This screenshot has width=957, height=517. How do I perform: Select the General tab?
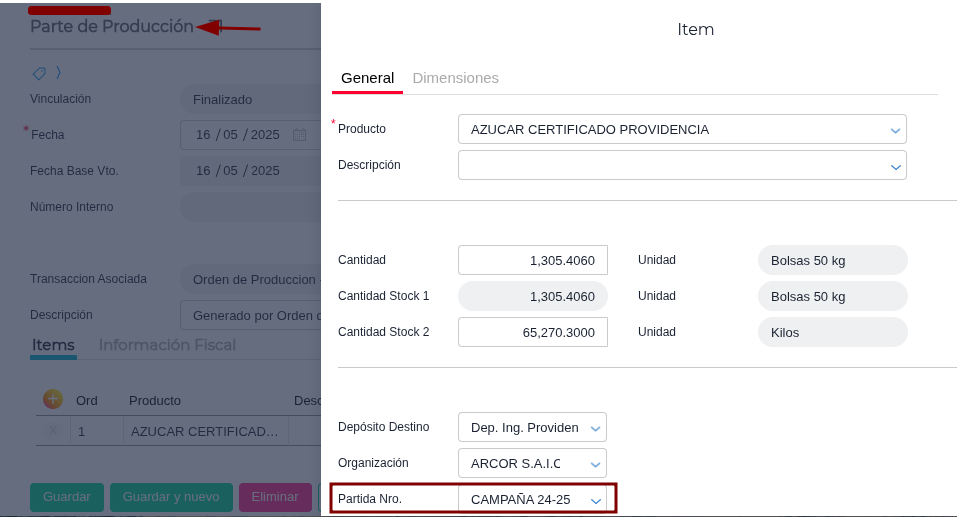pyautogui.click(x=367, y=78)
